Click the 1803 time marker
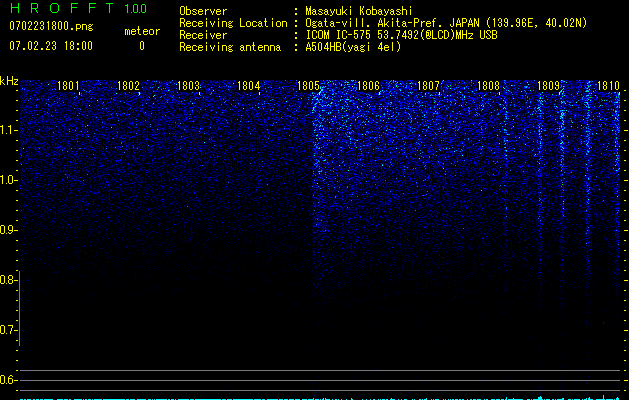 [x=188, y=86]
